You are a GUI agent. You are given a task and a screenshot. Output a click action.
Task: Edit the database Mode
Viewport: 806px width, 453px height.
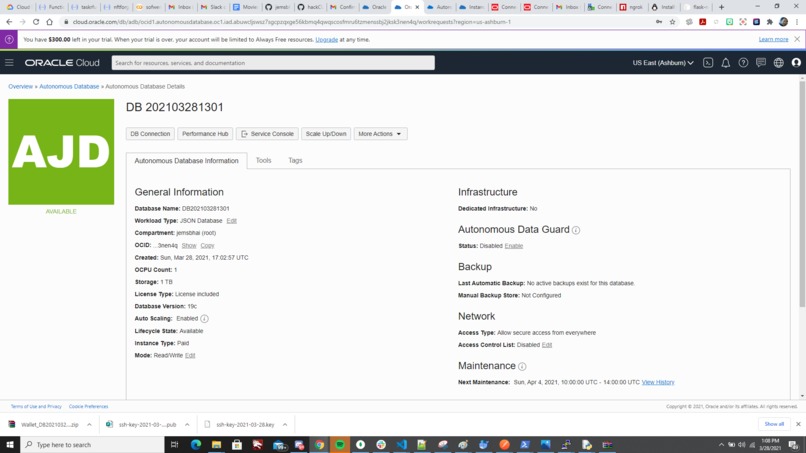pos(190,355)
